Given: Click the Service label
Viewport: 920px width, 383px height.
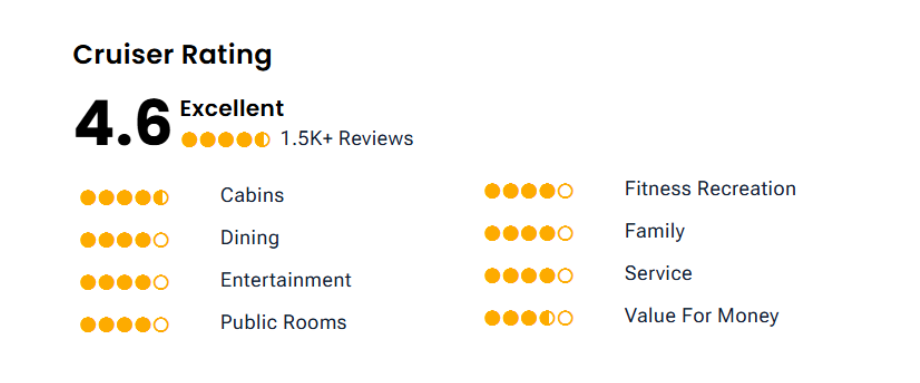Looking at the screenshot, I should click(x=658, y=273).
